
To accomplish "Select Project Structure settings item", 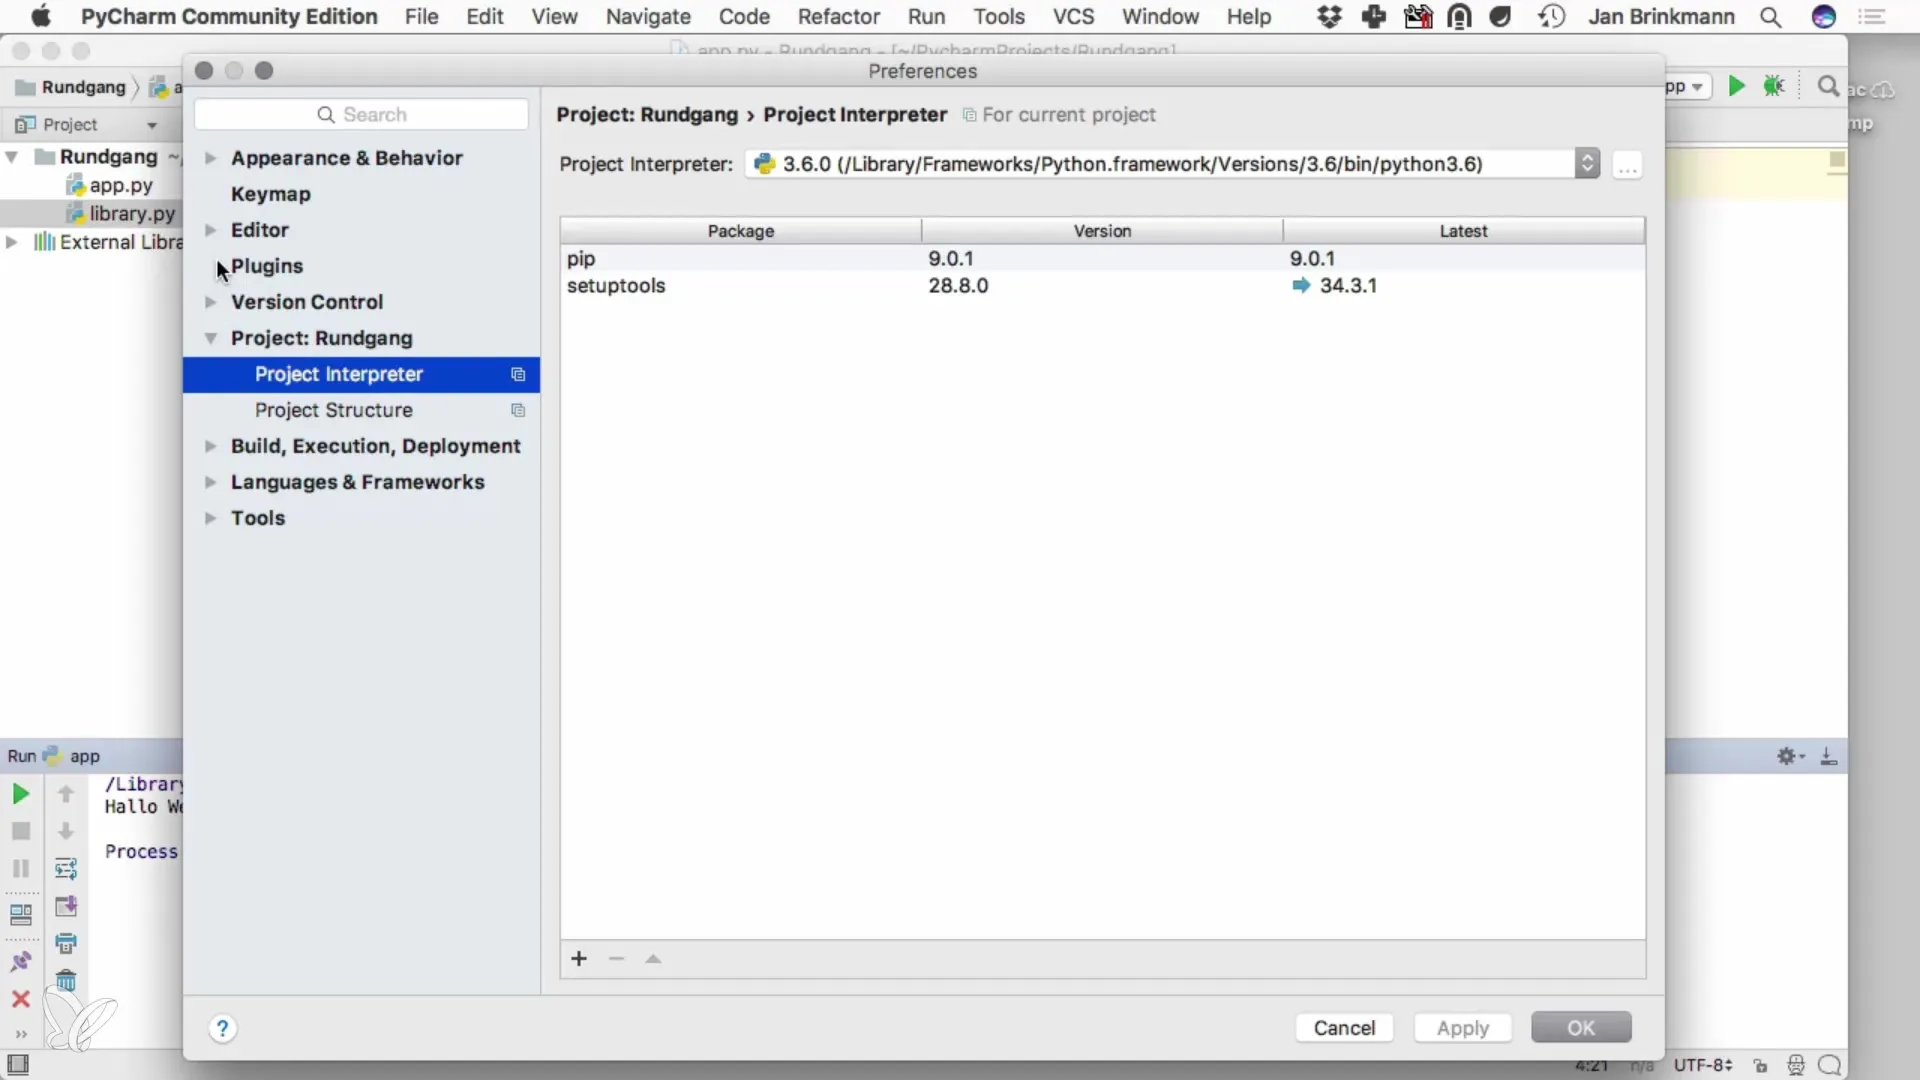I will pos(361,410).
